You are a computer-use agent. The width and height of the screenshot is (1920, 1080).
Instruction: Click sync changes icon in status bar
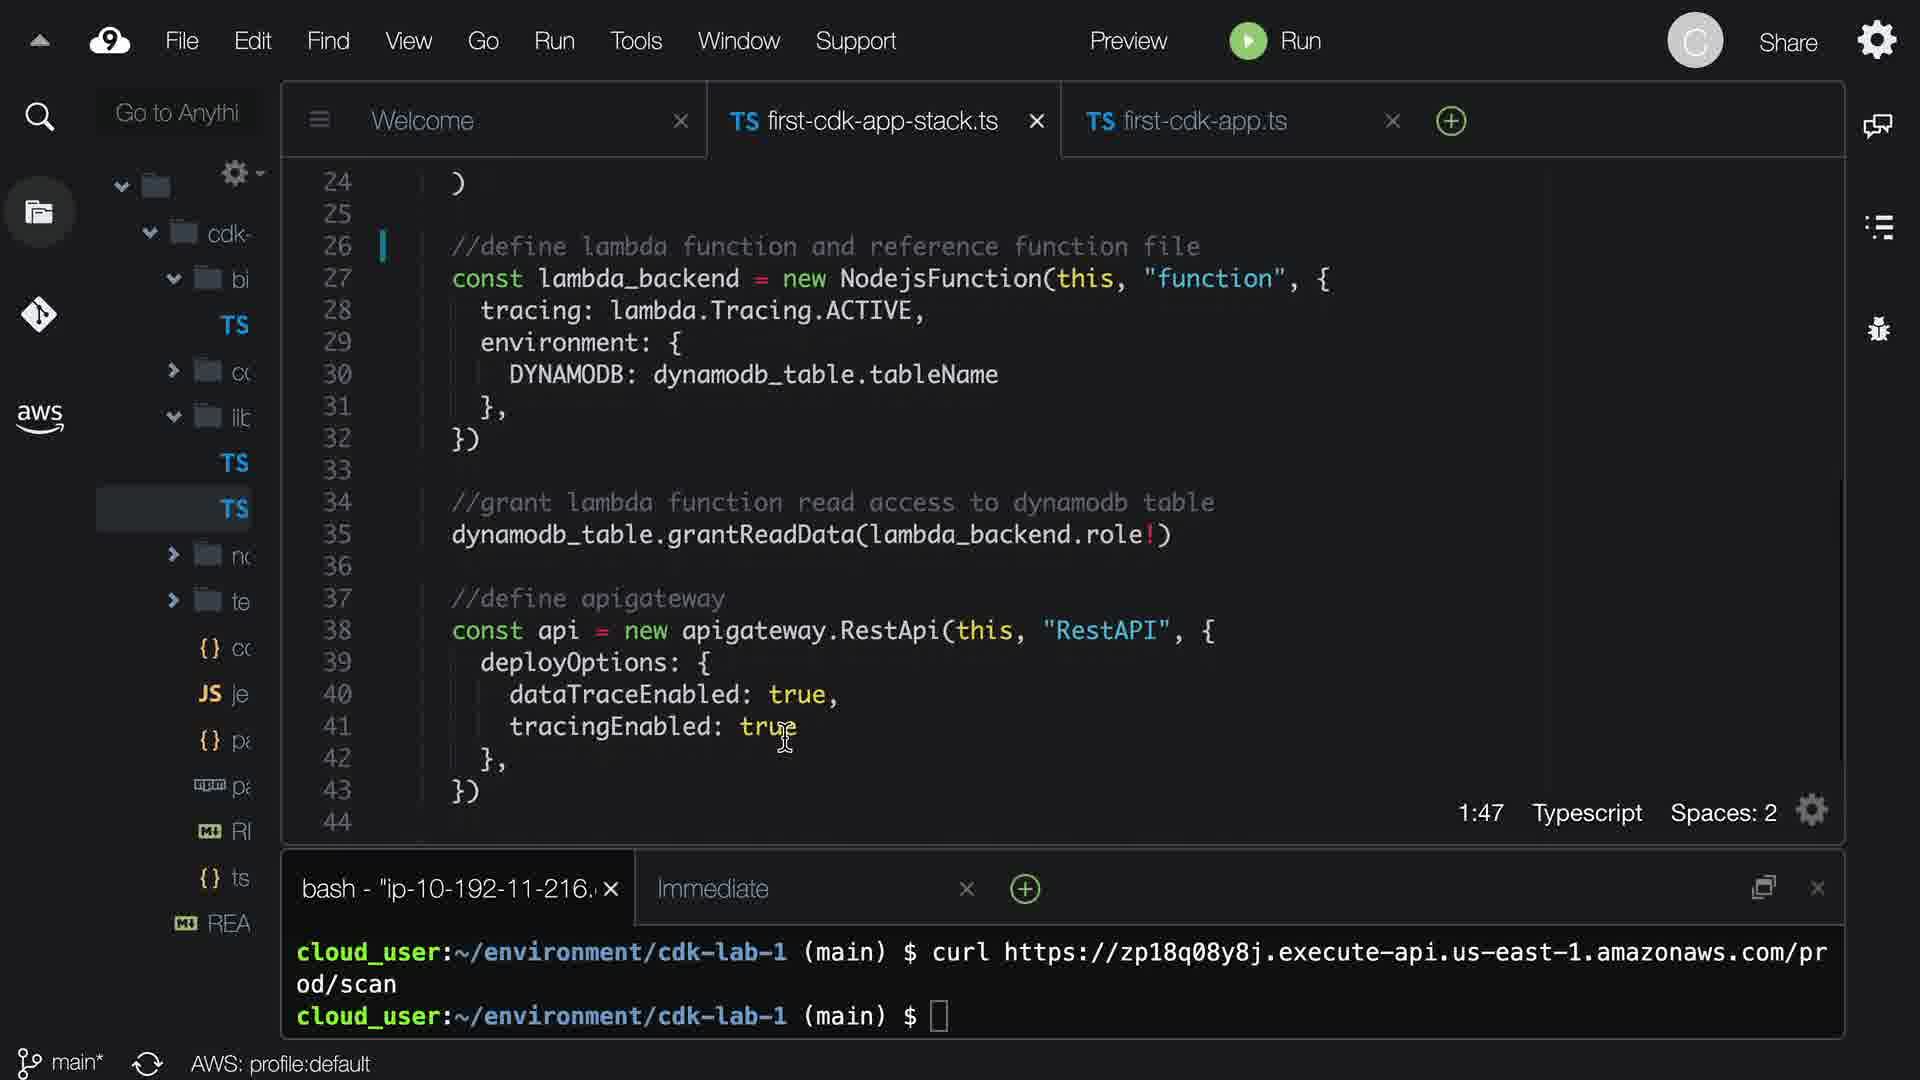147,1063
